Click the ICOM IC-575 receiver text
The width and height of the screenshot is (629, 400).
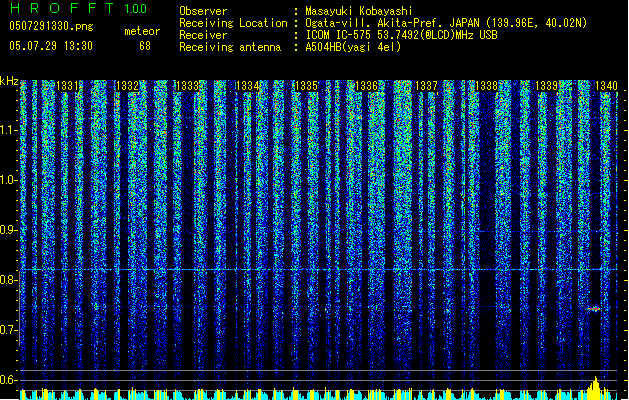pyautogui.click(x=401, y=35)
